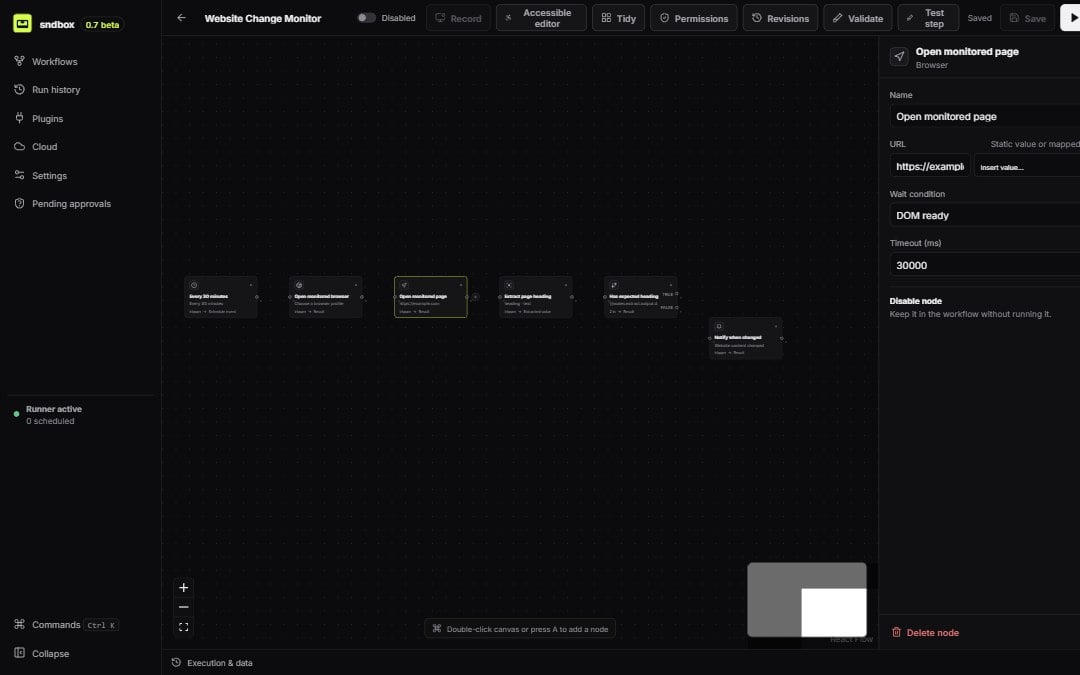Click the menu dot on 'Every 30 minutes' node
This screenshot has width=1080, height=675.
point(251,284)
